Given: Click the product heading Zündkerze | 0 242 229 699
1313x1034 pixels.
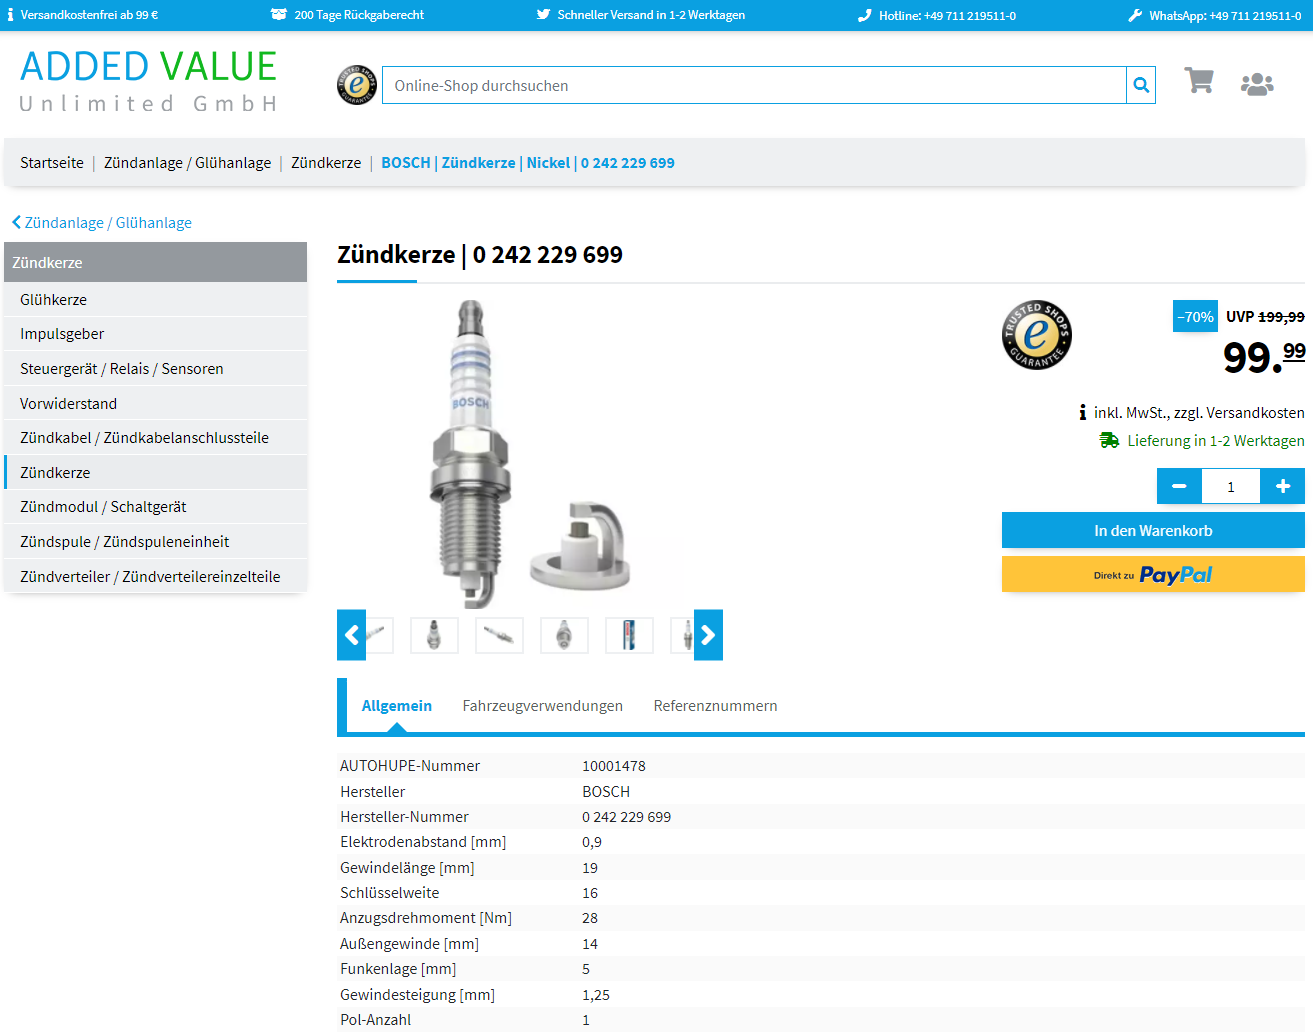Looking at the screenshot, I should pos(480,254).
